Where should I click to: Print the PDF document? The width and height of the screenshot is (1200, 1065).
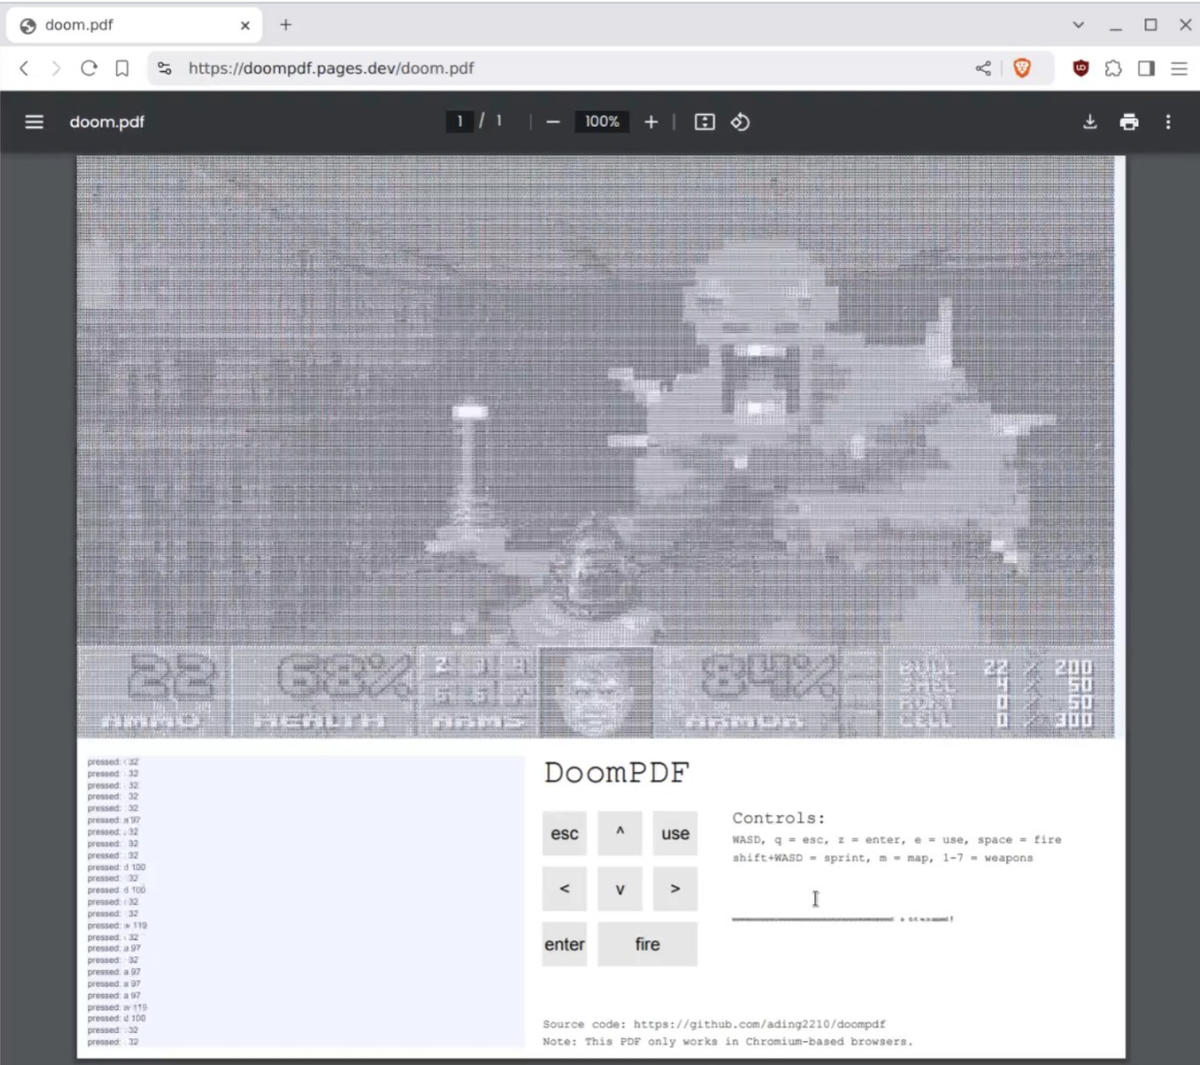pos(1129,122)
